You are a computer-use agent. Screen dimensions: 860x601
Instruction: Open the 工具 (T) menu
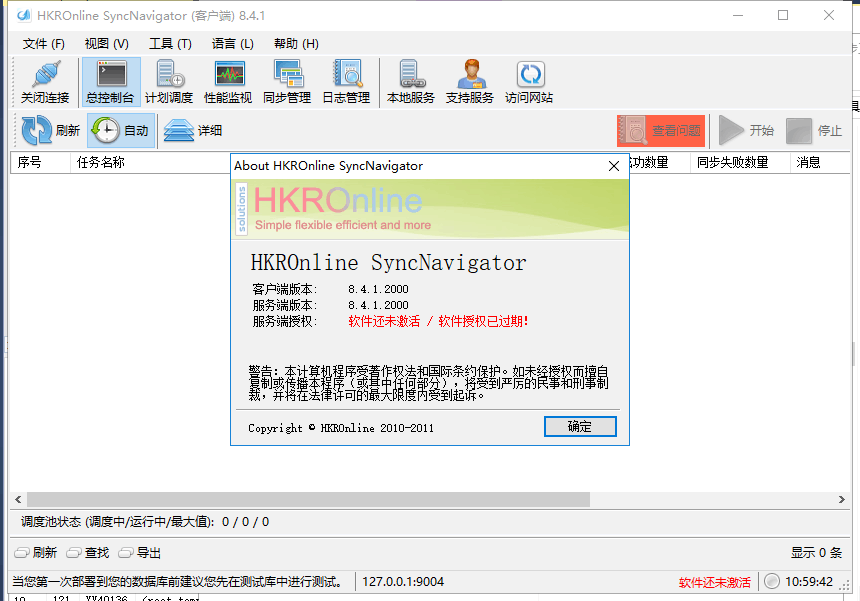click(171, 44)
